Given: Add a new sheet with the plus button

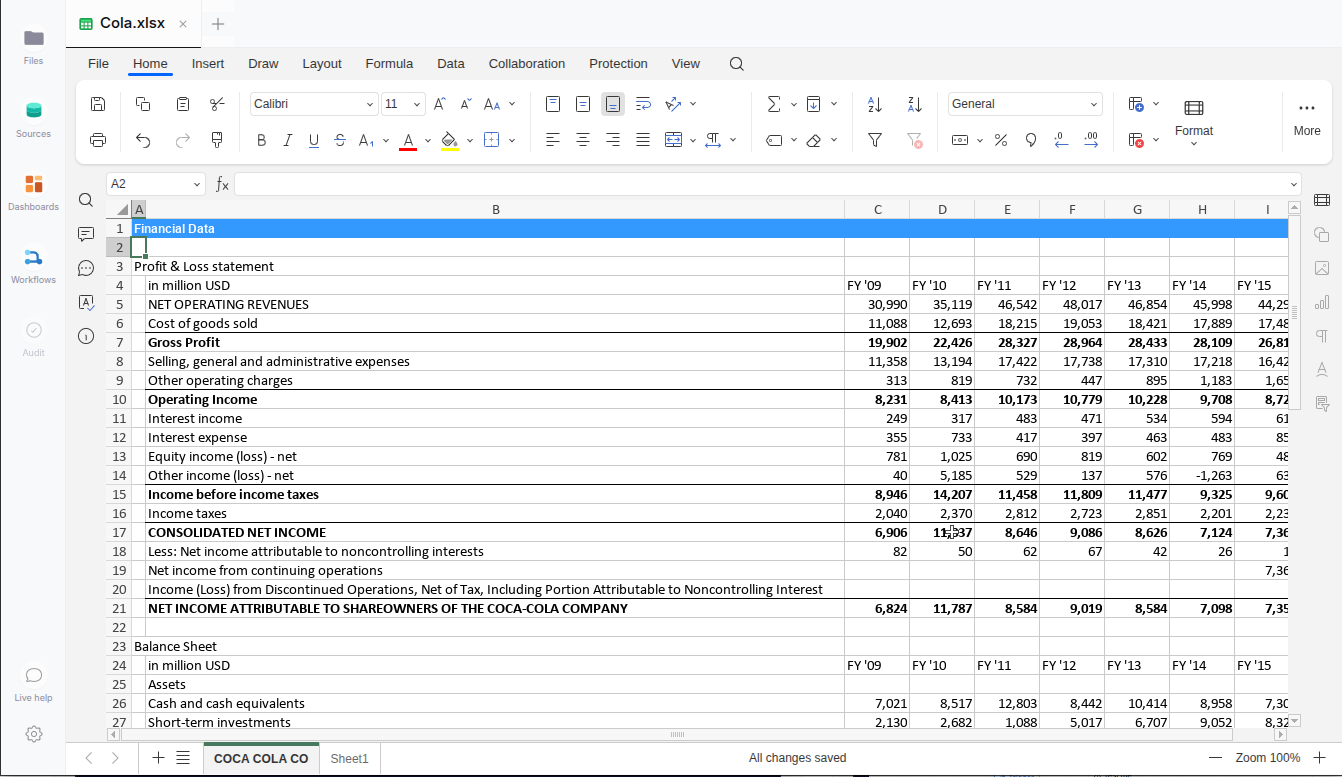Looking at the screenshot, I should tap(158, 758).
